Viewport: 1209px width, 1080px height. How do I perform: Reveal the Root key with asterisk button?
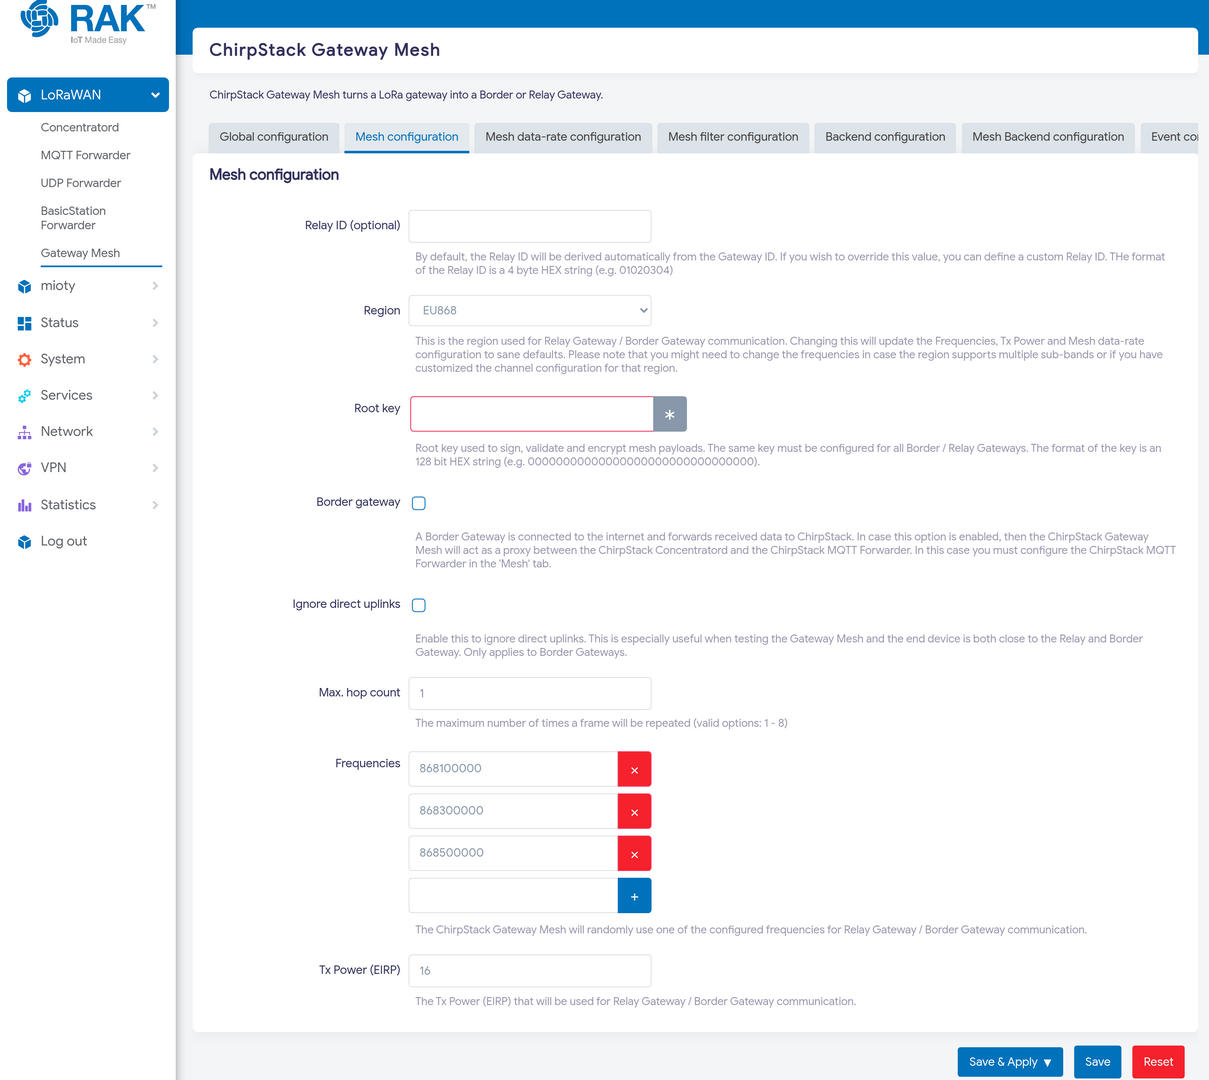point(670,414)
